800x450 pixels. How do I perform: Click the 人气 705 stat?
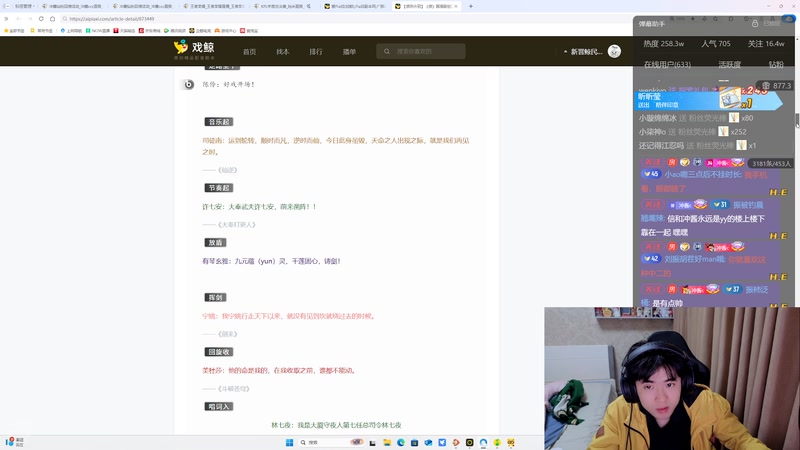[715, 44]
